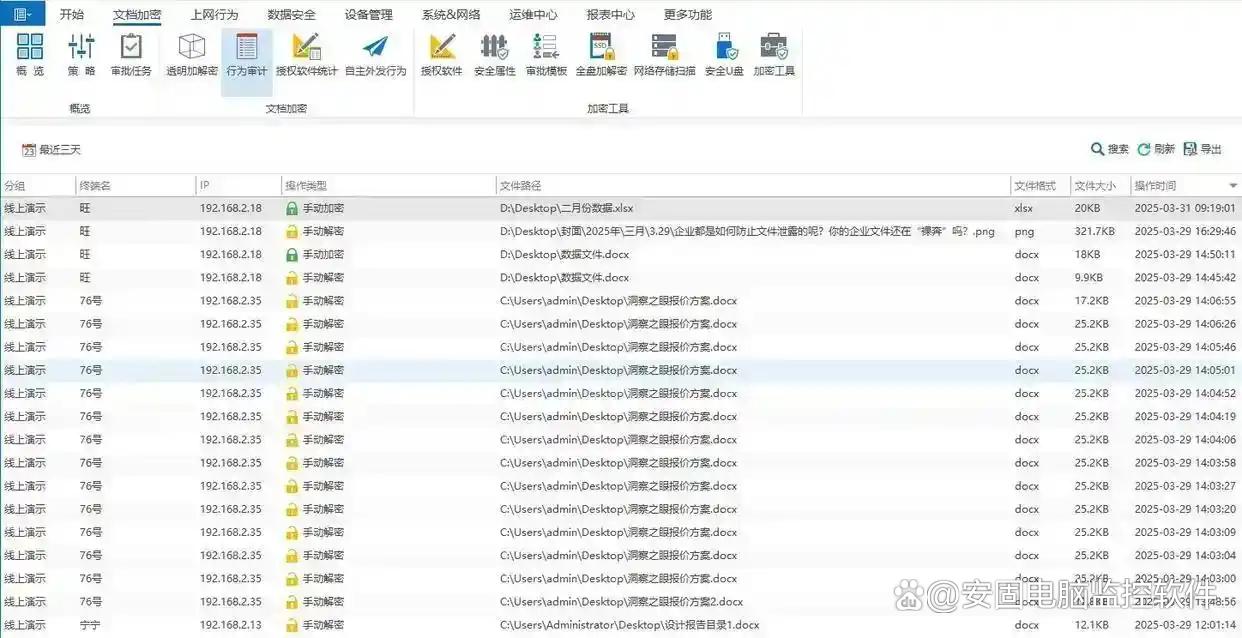Select the 设计报告目录1.docx row
The image size is (1242, 638).
(x=621, y=625)
